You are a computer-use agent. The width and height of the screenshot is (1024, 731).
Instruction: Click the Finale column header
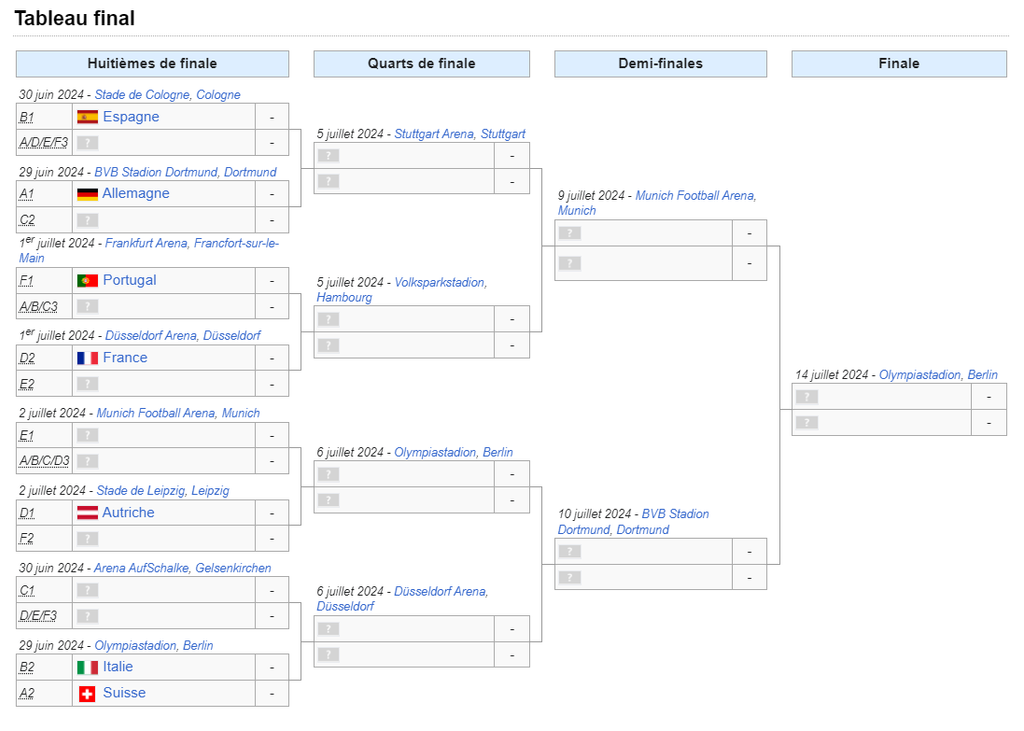coord(899,64)
